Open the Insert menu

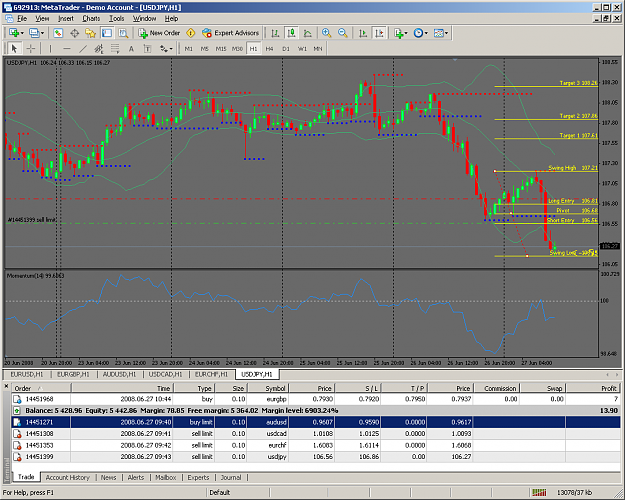66,18
